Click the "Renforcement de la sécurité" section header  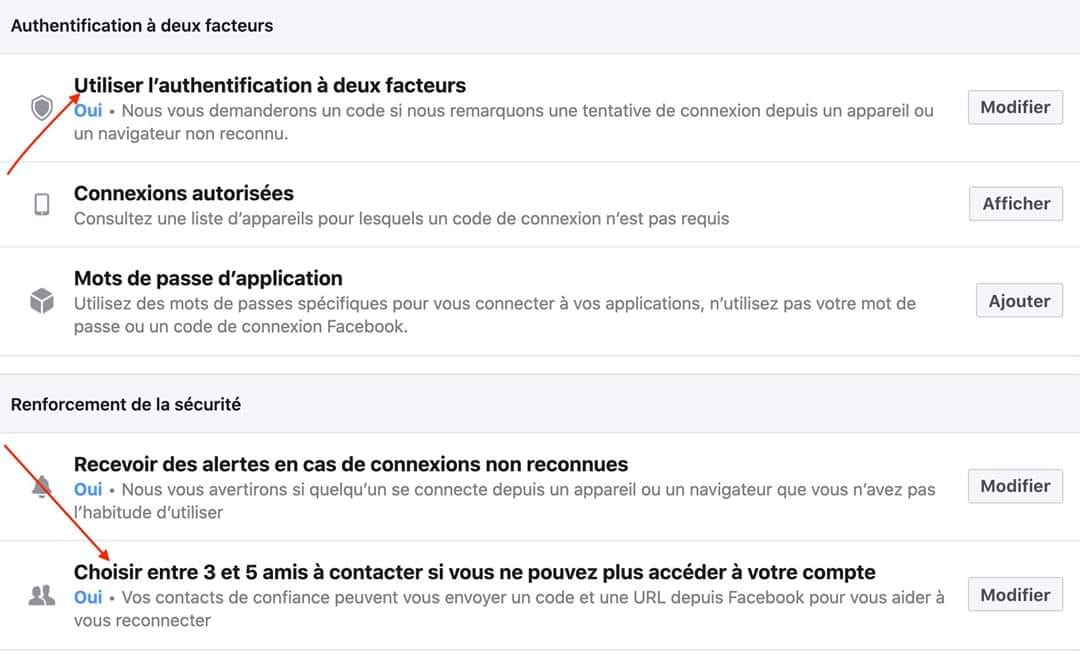point(126,405)
